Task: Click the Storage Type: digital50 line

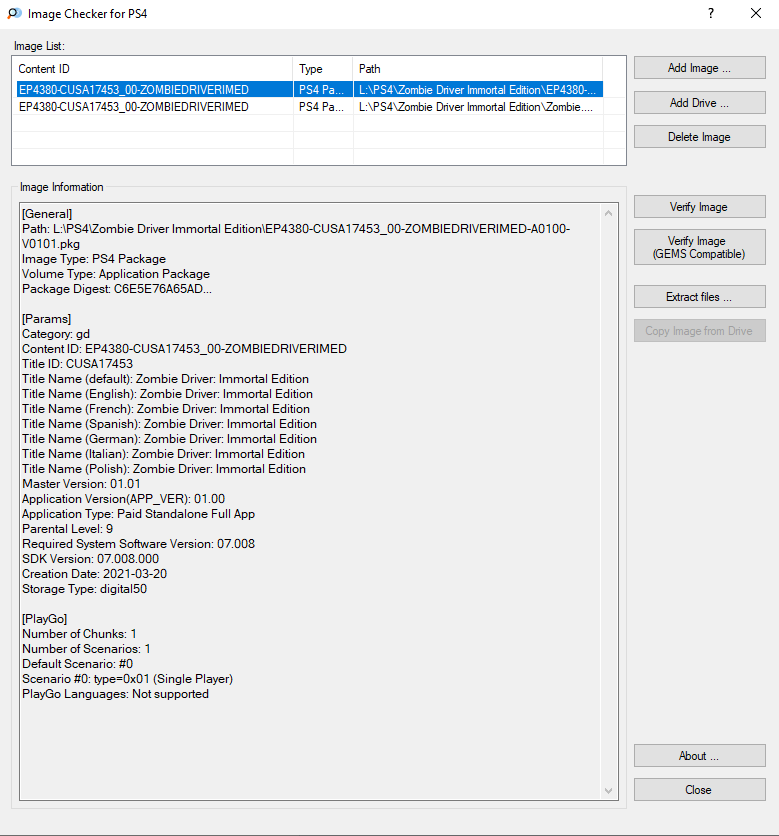Action: [x=84, y=589]
